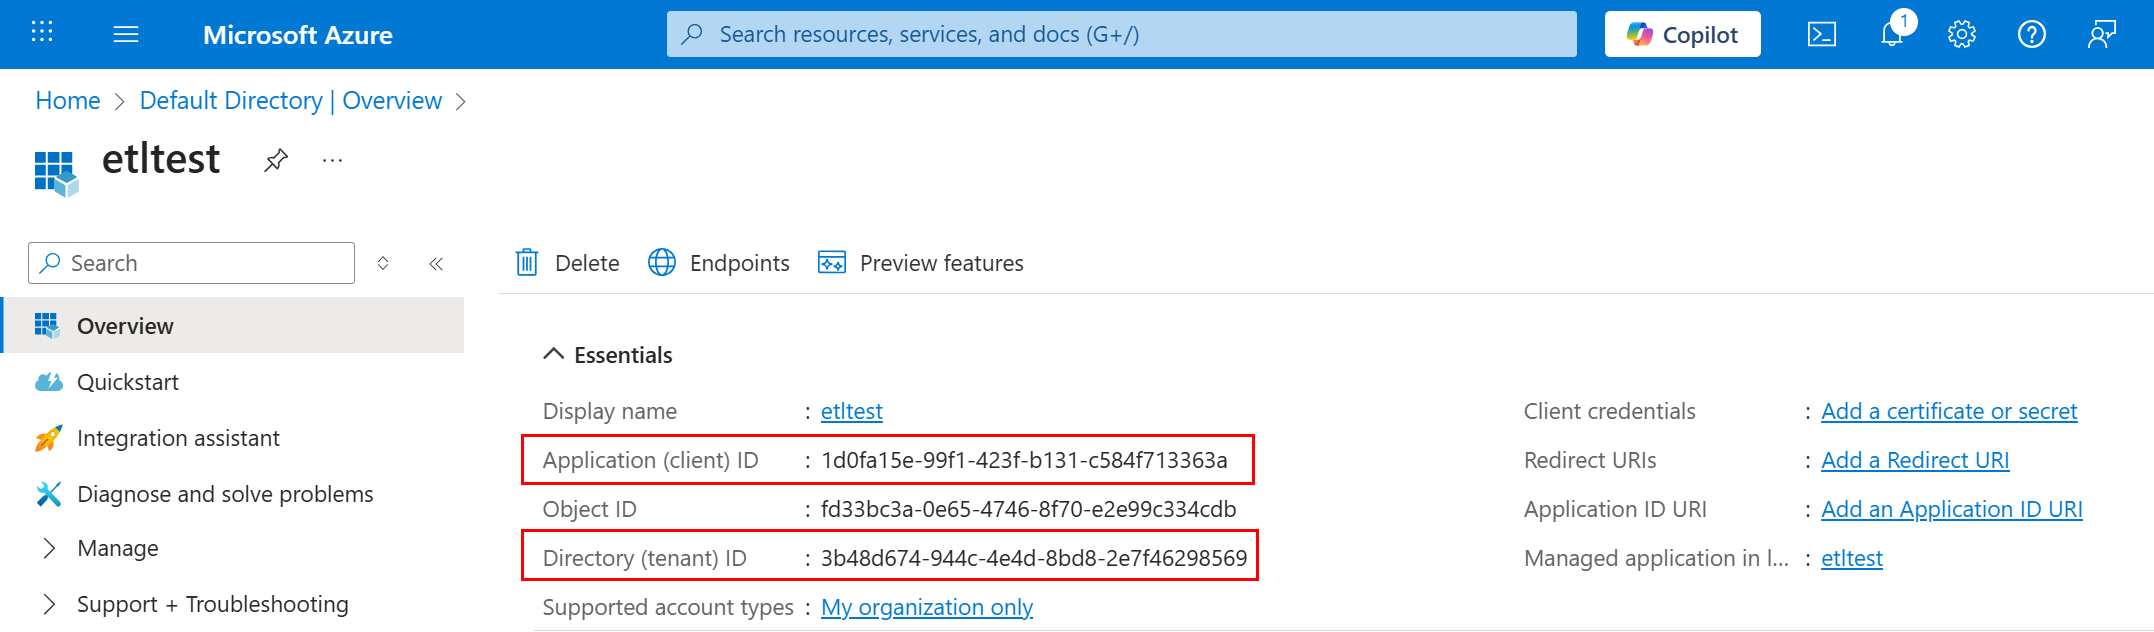Focus the sidebar Search field
The image size is (2154, 632).
tap(192, 263)
